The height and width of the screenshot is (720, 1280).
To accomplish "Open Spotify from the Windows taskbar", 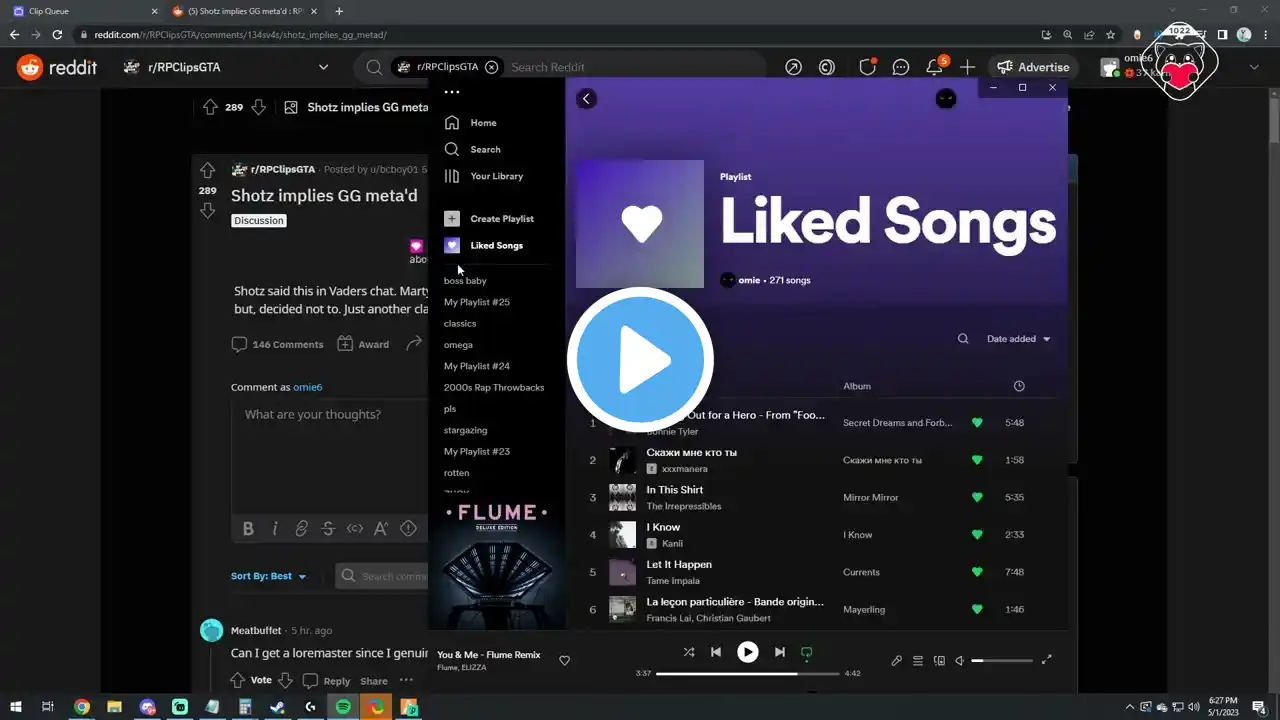I will [x=343, y=707].
